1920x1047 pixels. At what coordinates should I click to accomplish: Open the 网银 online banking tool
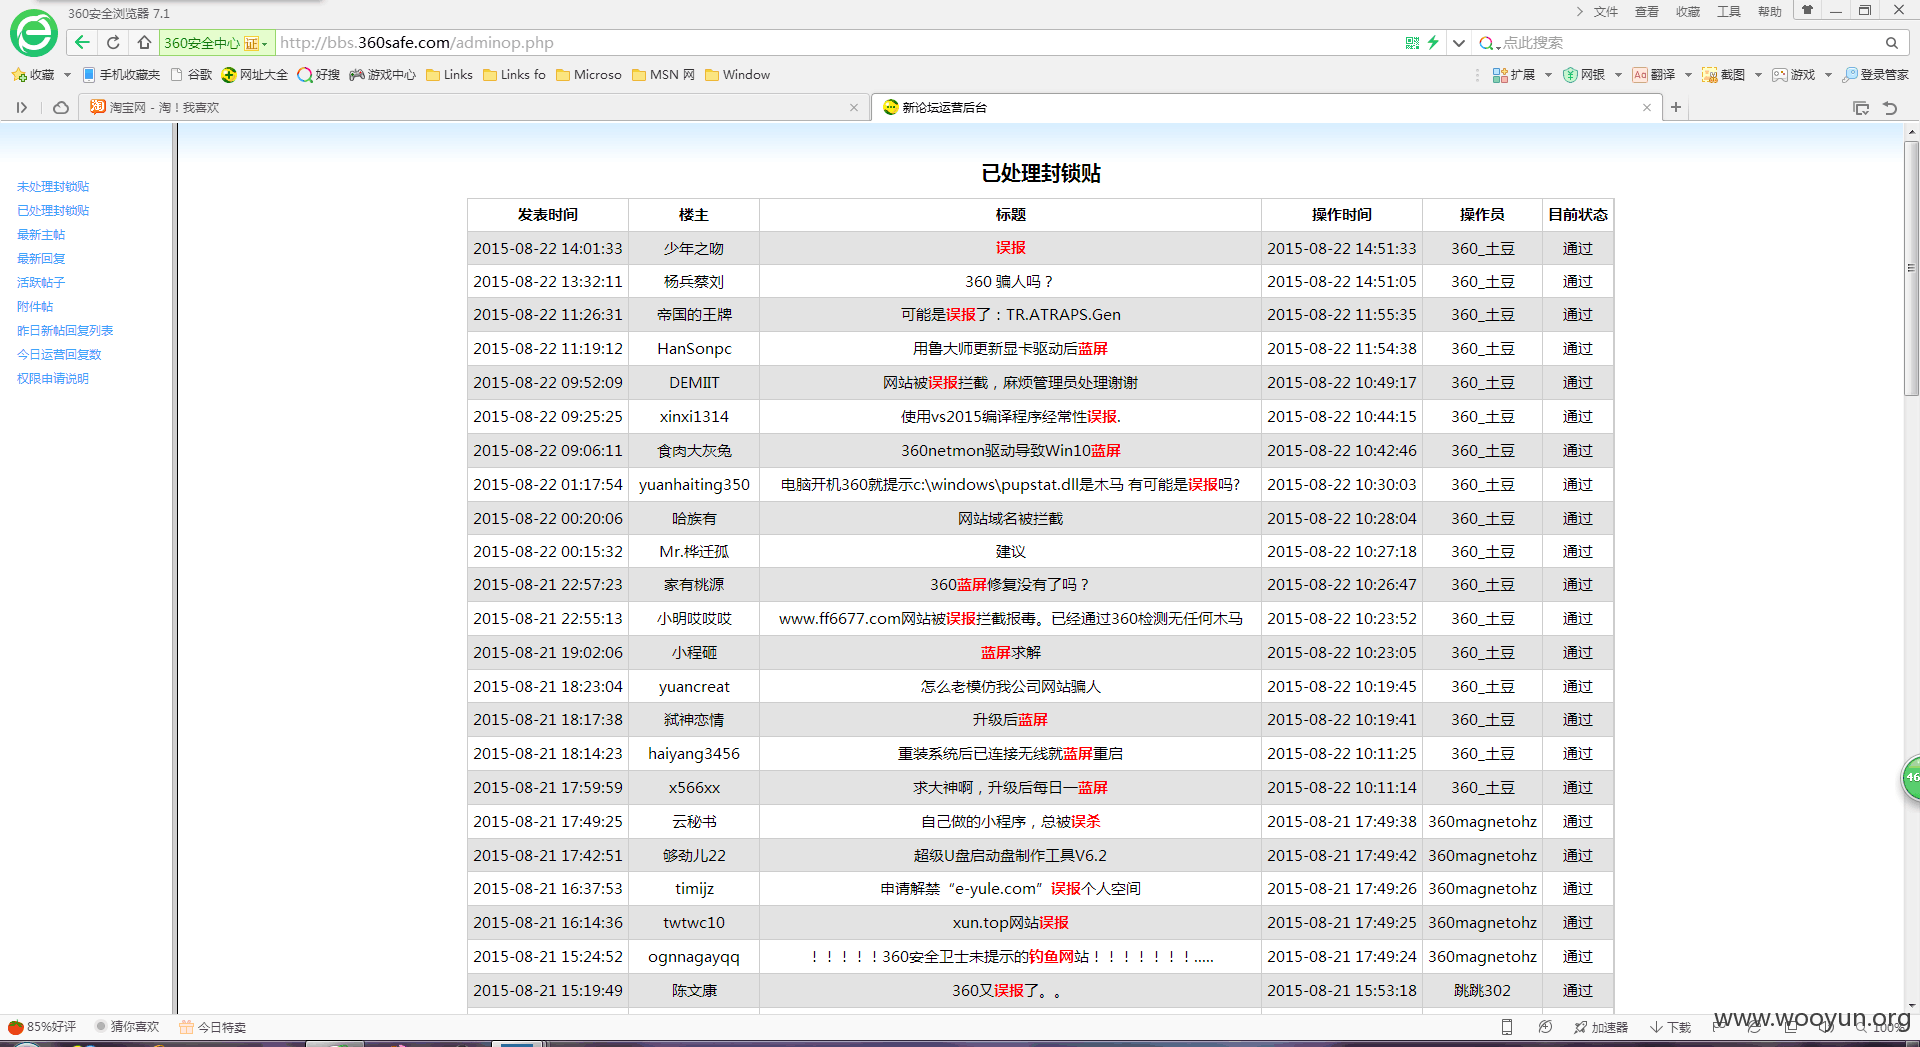1584,75
